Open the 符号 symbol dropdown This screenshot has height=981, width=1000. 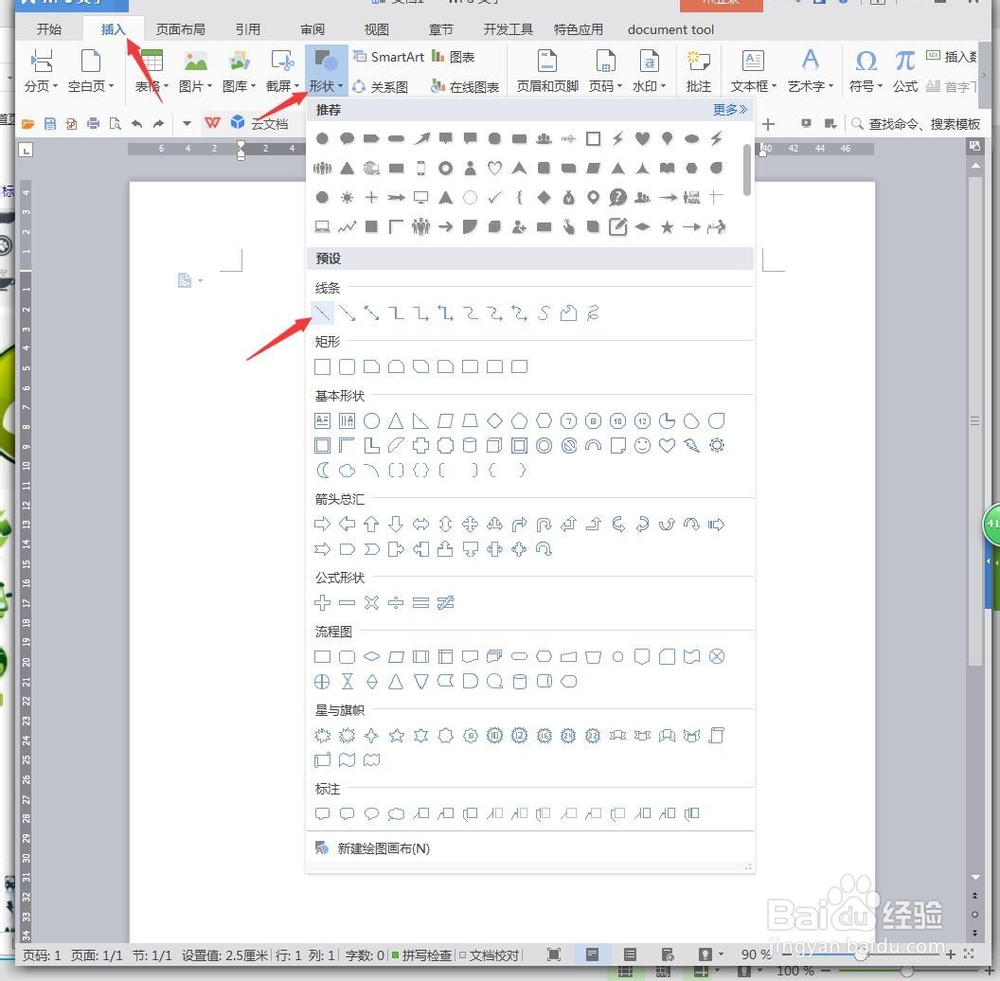[865, 86]
